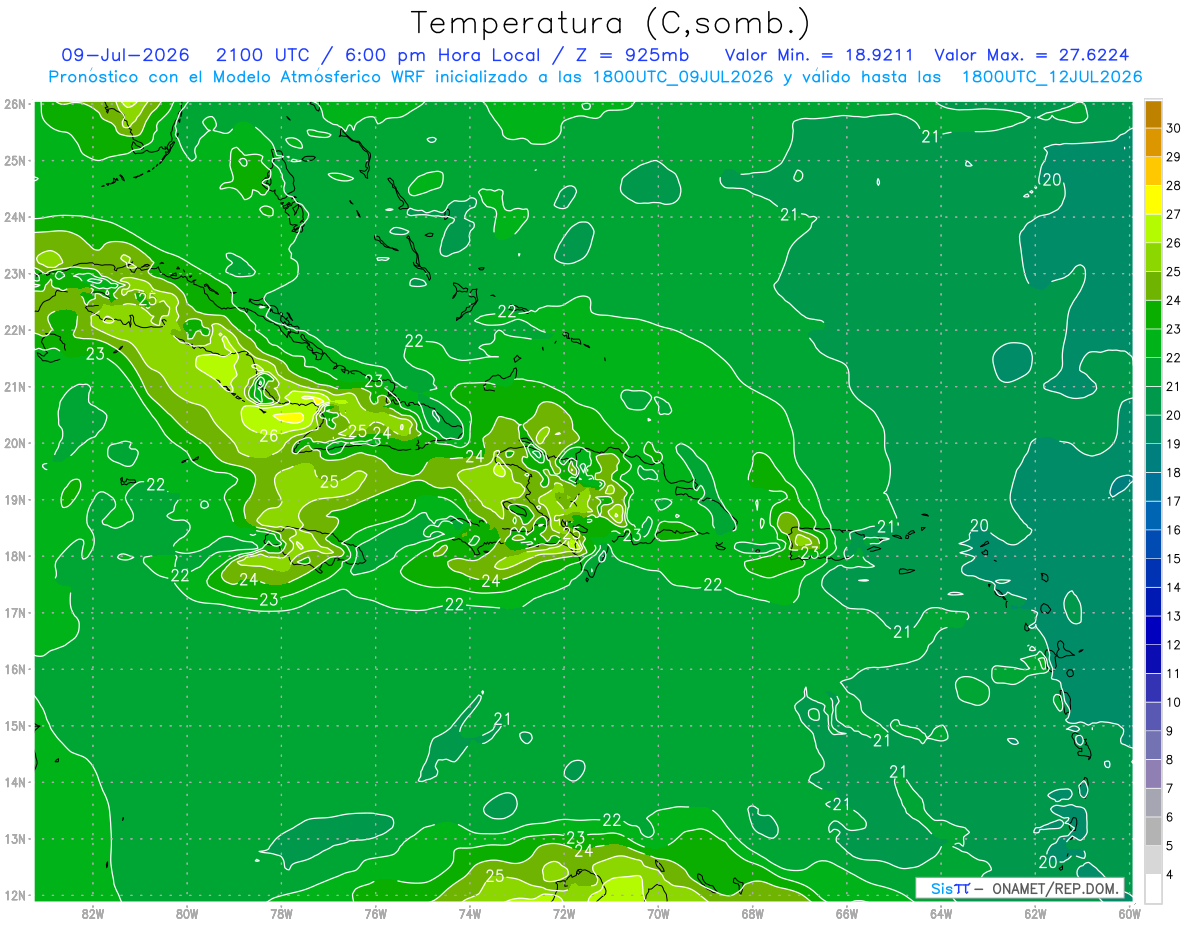1200x927 pixels.
Task: Click the "Temperatura (C,somb.)" chart title
Action: point(611,23)
